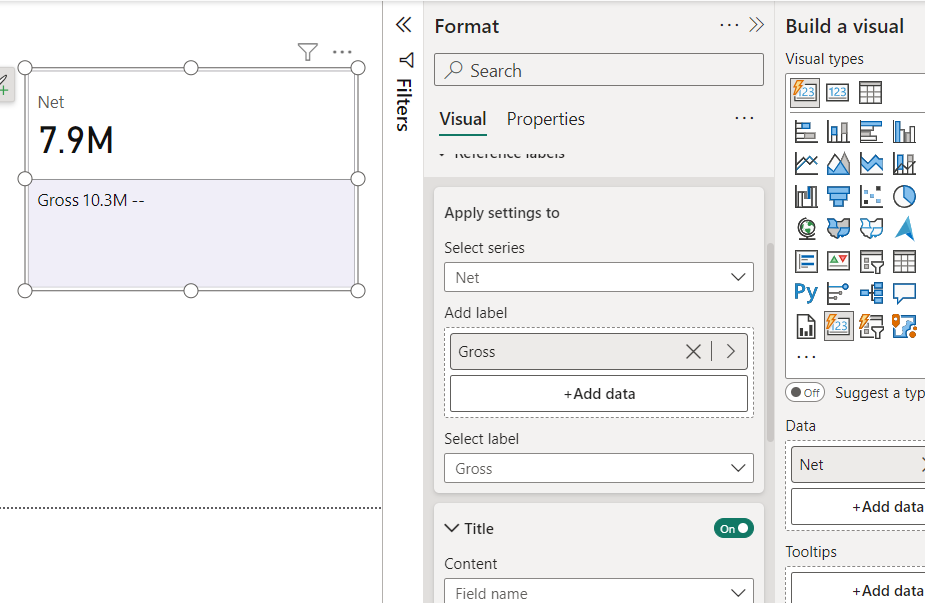Image resolution: width=925 pixels, height=603 pixels.
Task: Open the ellipsis menu beside the Properties tab
Action: click(744, 118)
